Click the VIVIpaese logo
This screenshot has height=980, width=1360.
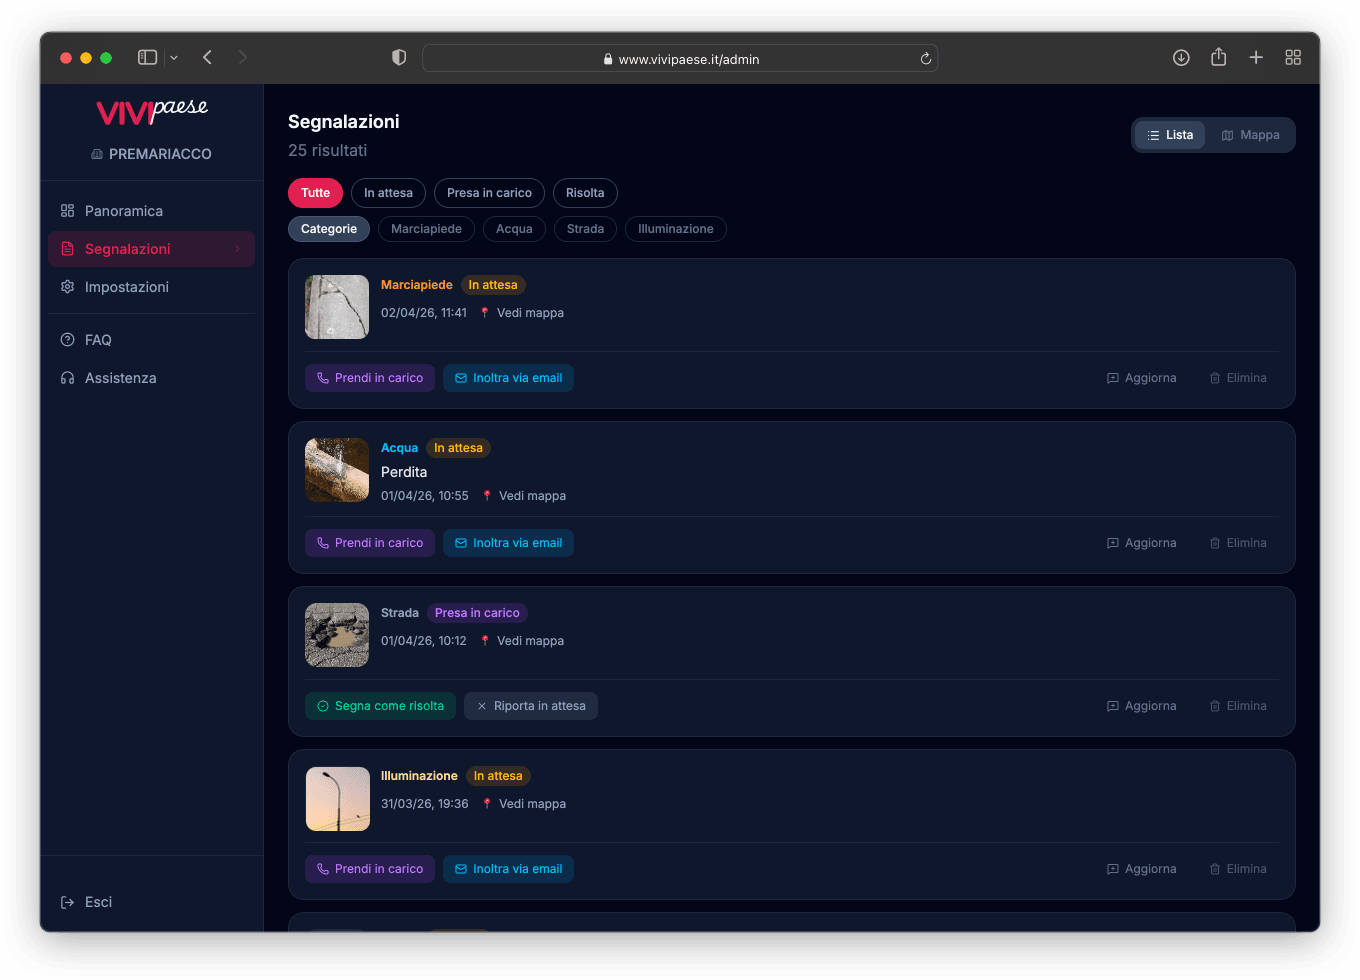(x=152, y=112)
